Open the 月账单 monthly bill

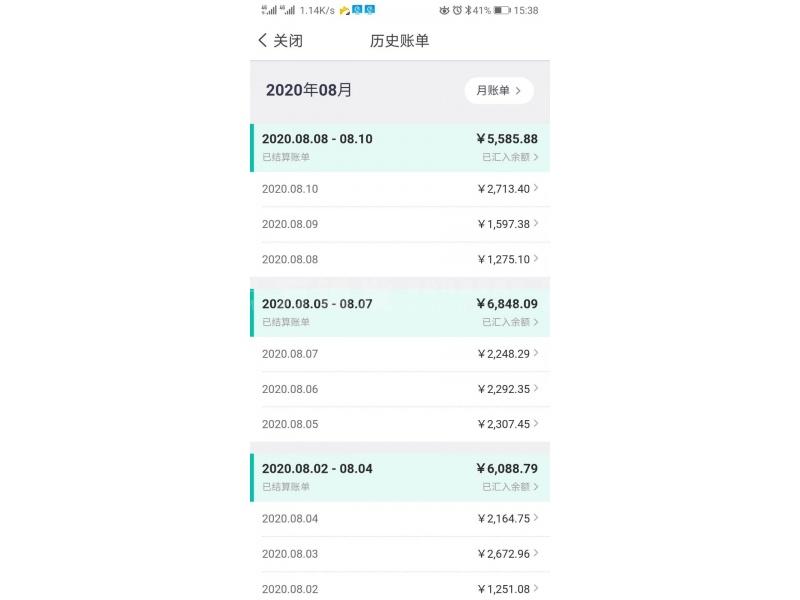(x=498, y=90)
